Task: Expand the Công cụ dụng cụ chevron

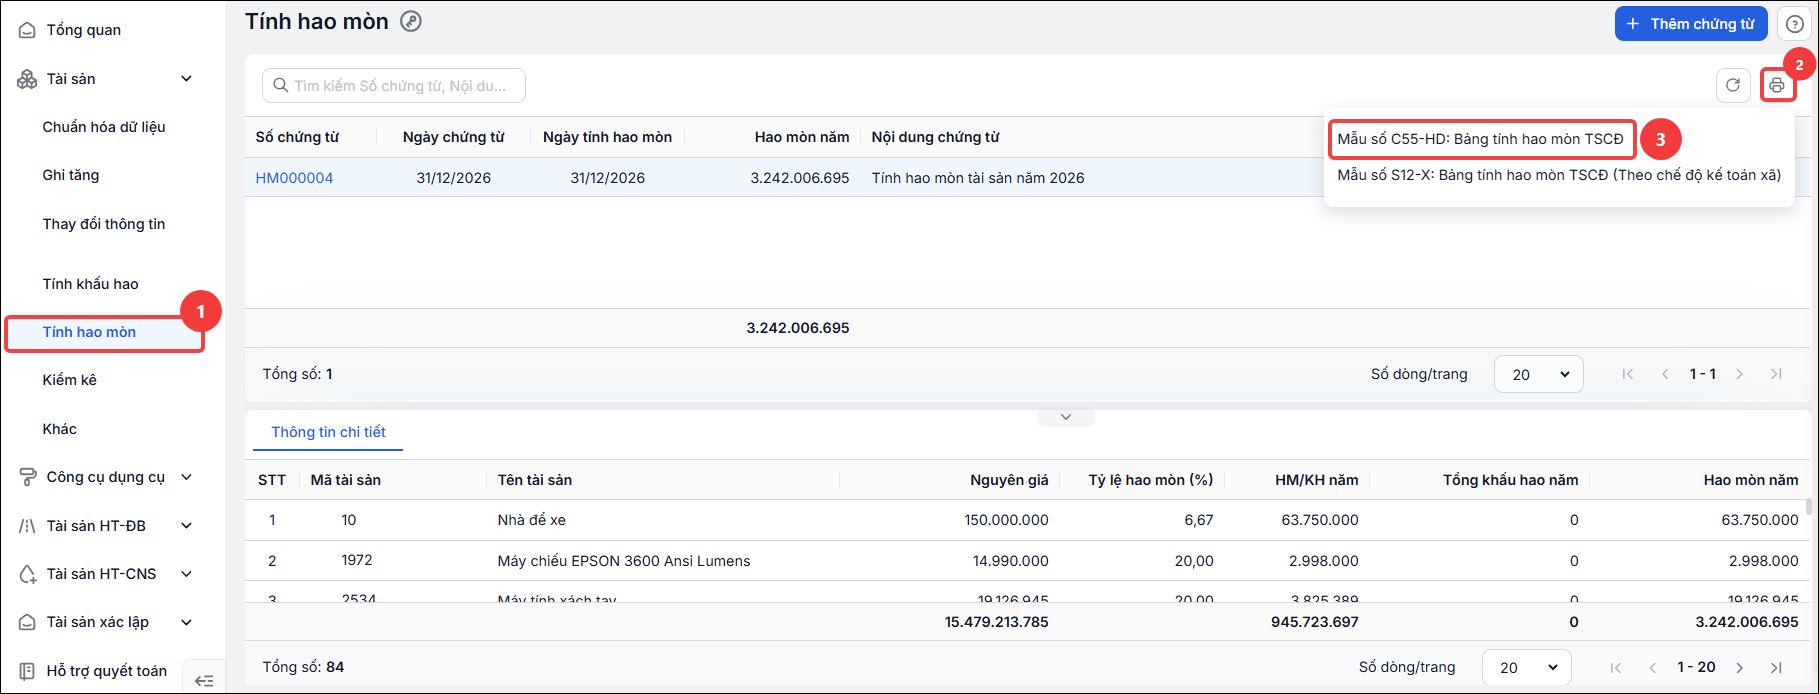Action: (186, 477)
